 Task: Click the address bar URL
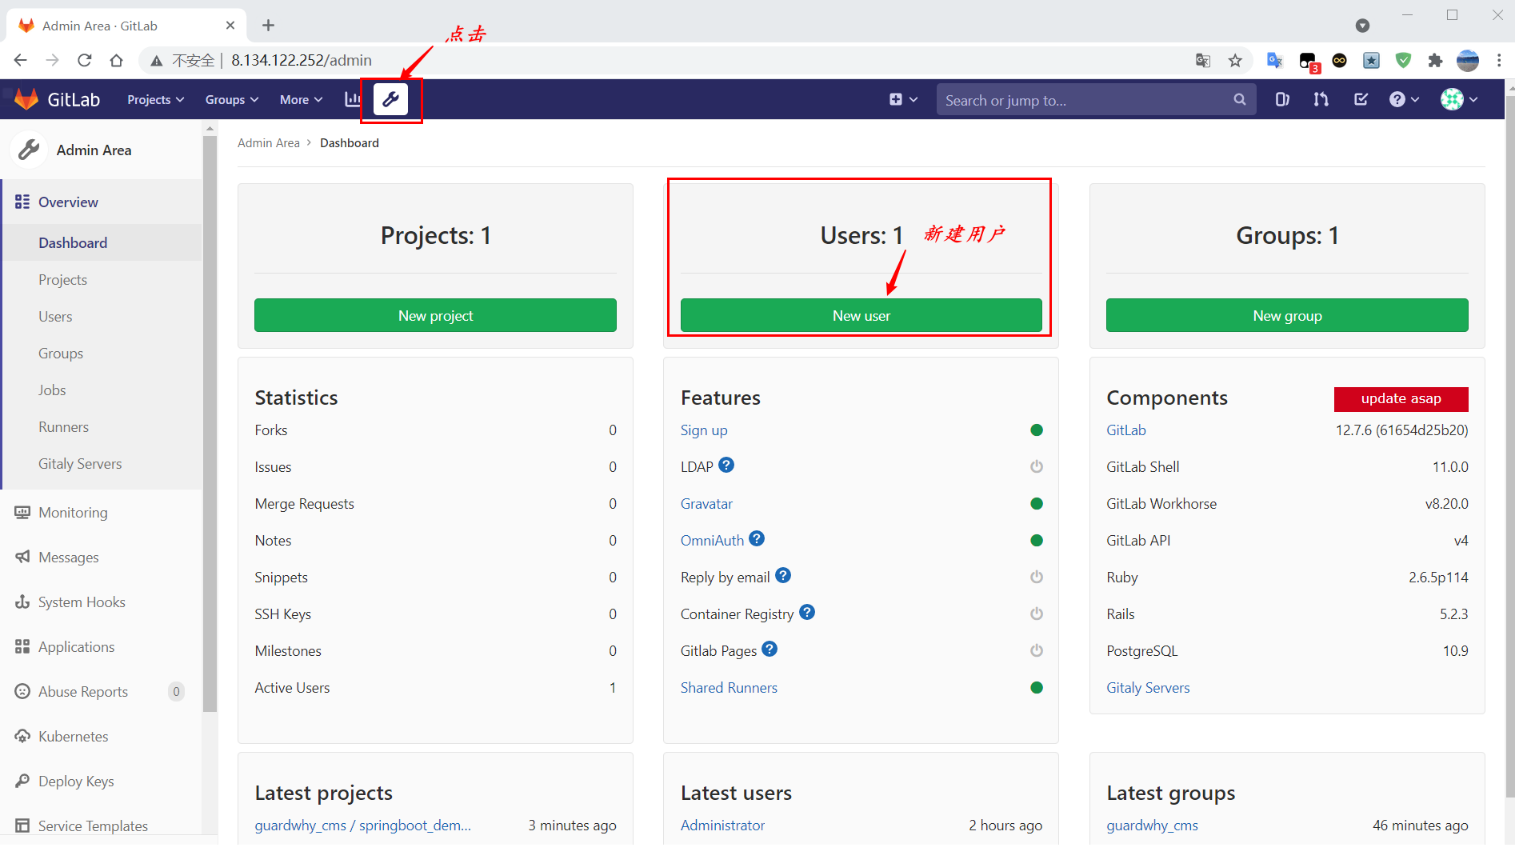coord(301,60)
